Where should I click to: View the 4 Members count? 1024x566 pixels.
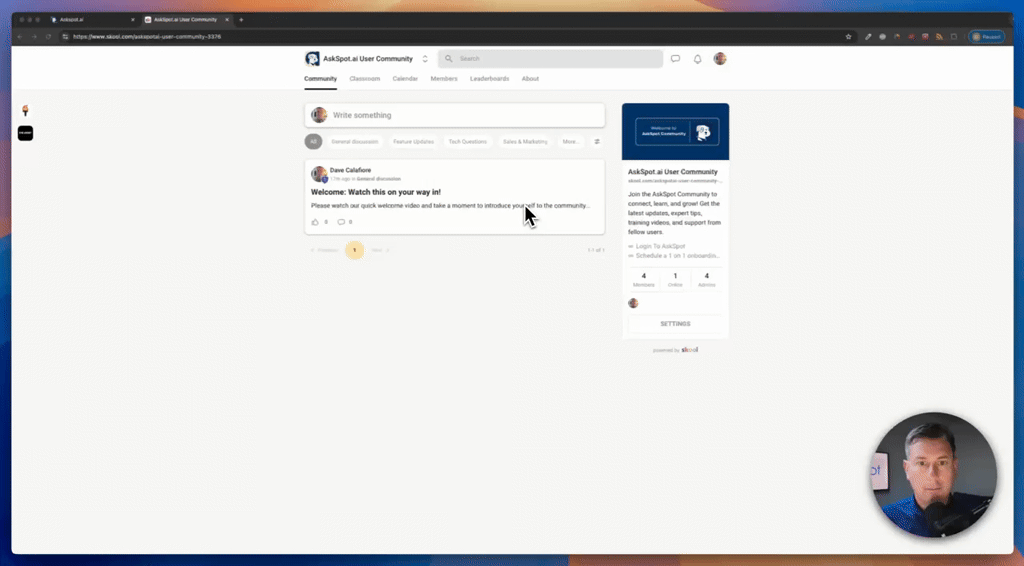point(643,279)
